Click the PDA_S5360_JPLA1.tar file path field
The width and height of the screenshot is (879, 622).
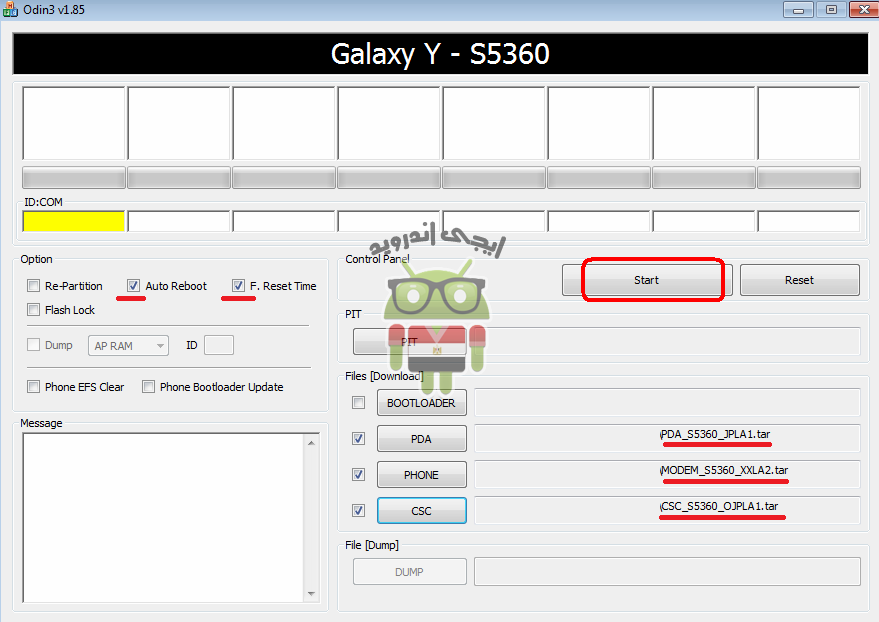667,438
